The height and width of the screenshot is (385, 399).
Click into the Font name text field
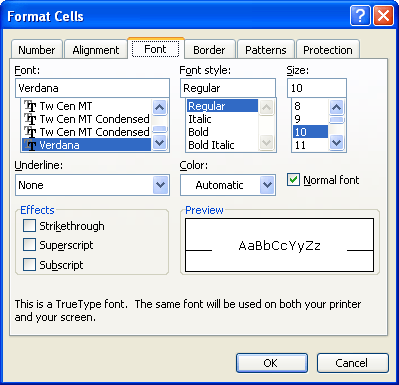coord(92,88)
